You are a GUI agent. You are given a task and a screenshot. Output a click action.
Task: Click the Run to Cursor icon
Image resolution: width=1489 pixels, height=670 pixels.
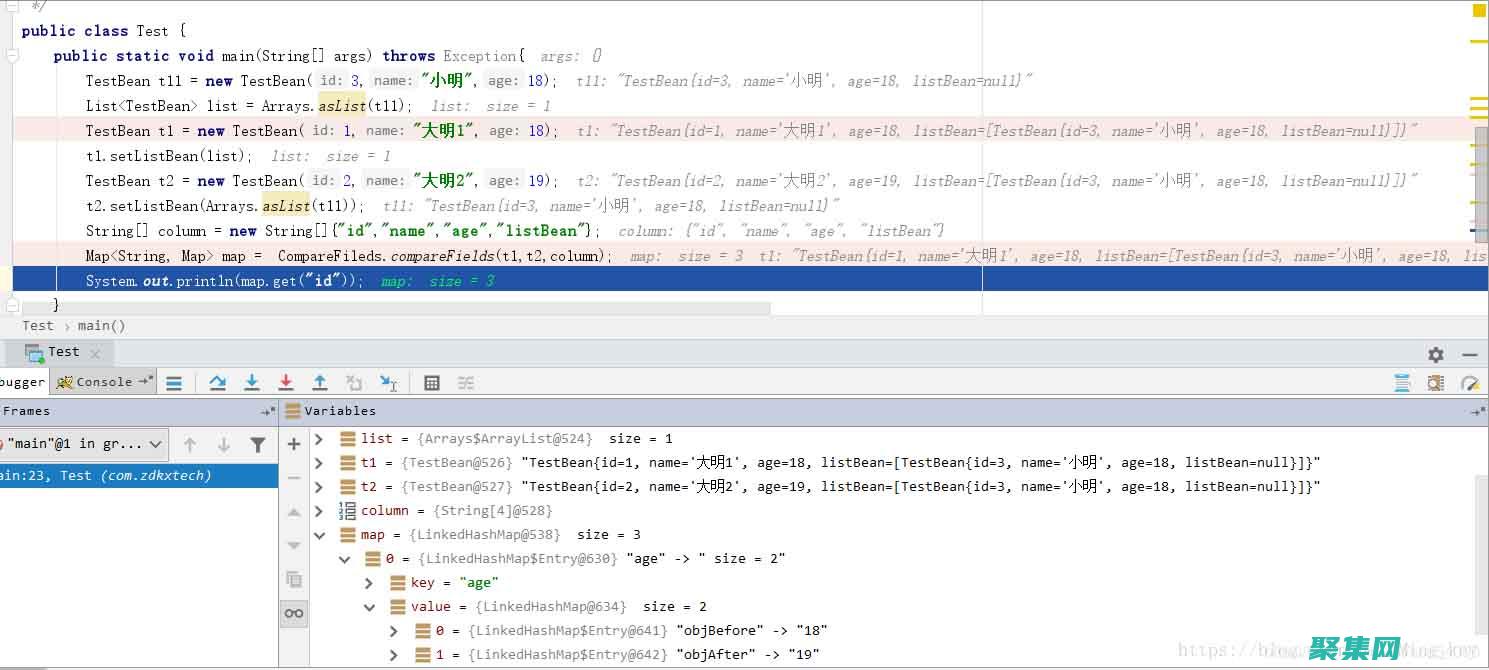tap(388, 383)
